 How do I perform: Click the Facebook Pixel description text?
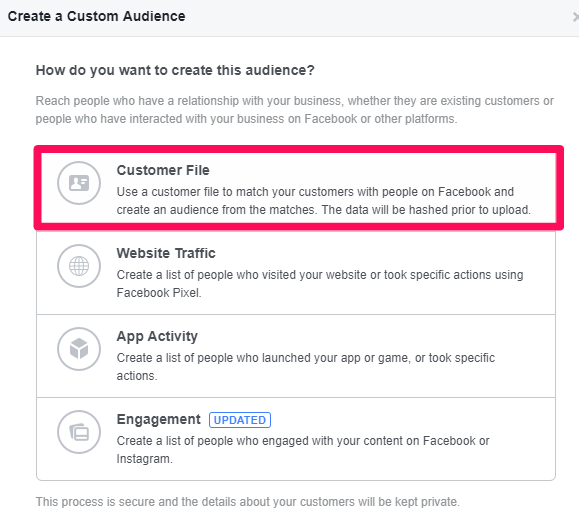coord(320,284)
